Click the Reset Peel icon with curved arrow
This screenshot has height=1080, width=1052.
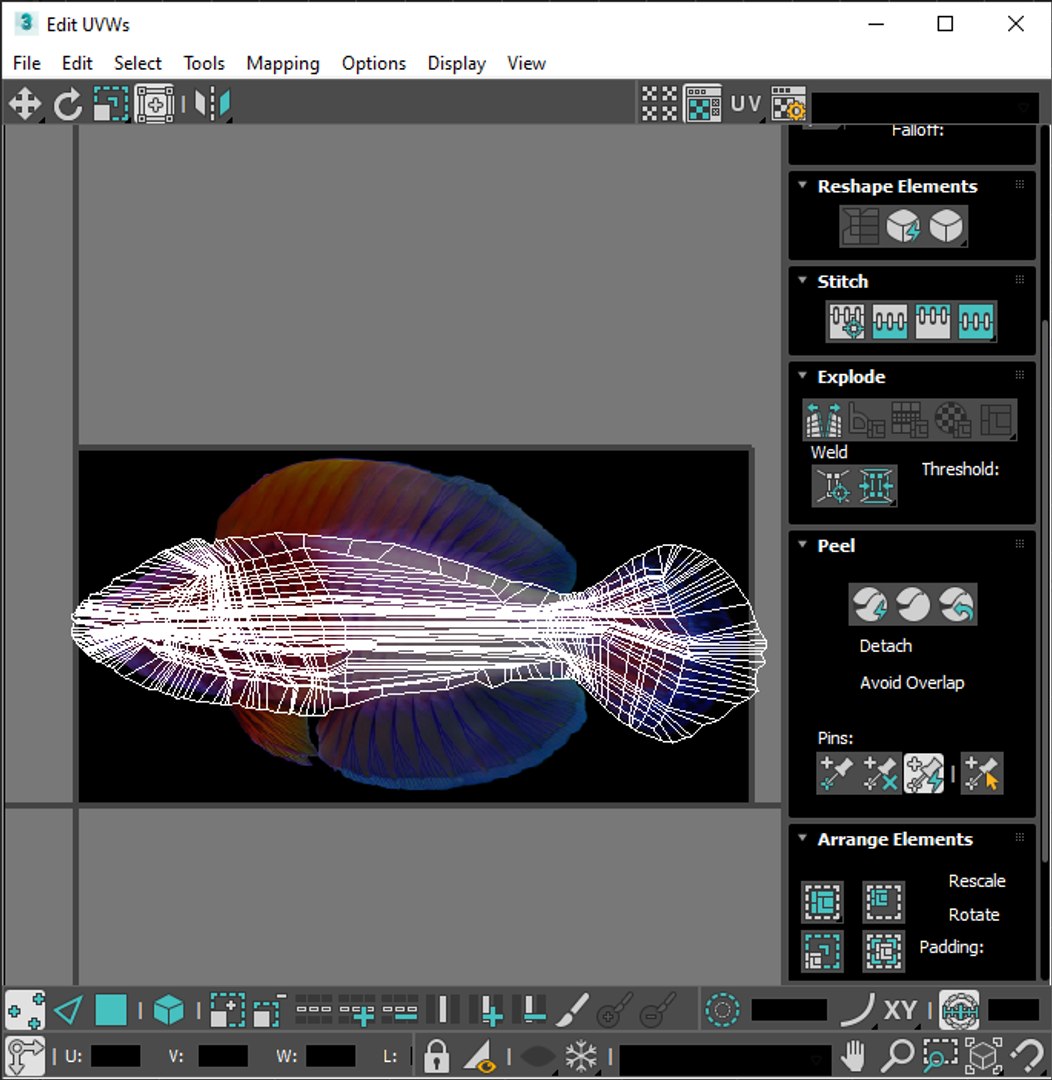coord(957,605)
